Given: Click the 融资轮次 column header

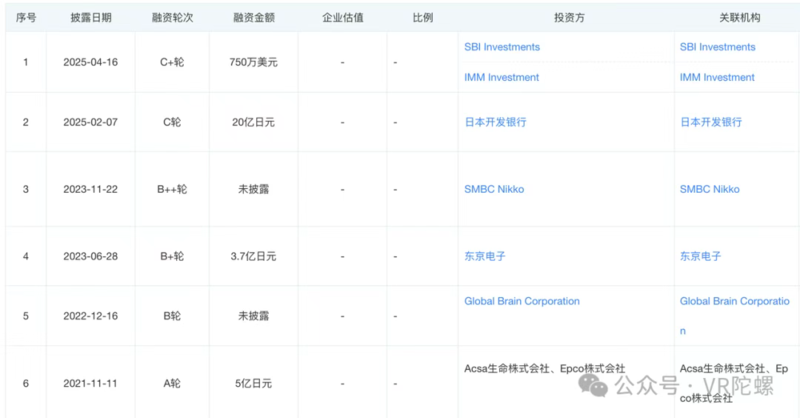Looking at the screenshot, I should (x=174, y=18).
